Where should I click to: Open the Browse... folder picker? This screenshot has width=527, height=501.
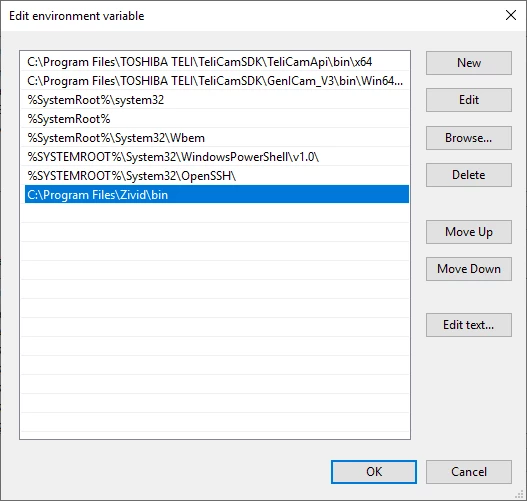point(469,138)
